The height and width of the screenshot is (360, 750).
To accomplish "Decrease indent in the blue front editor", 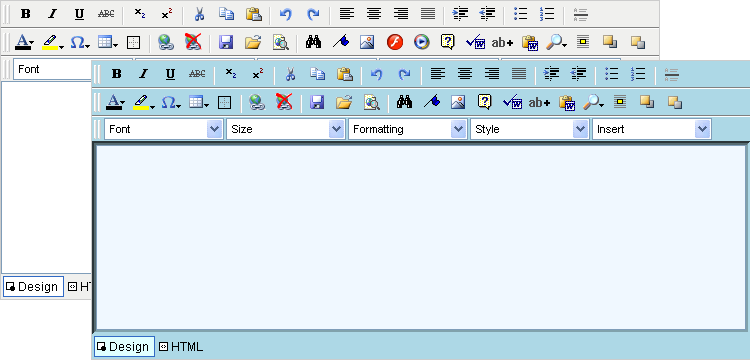I will click(x=579, y=74).
